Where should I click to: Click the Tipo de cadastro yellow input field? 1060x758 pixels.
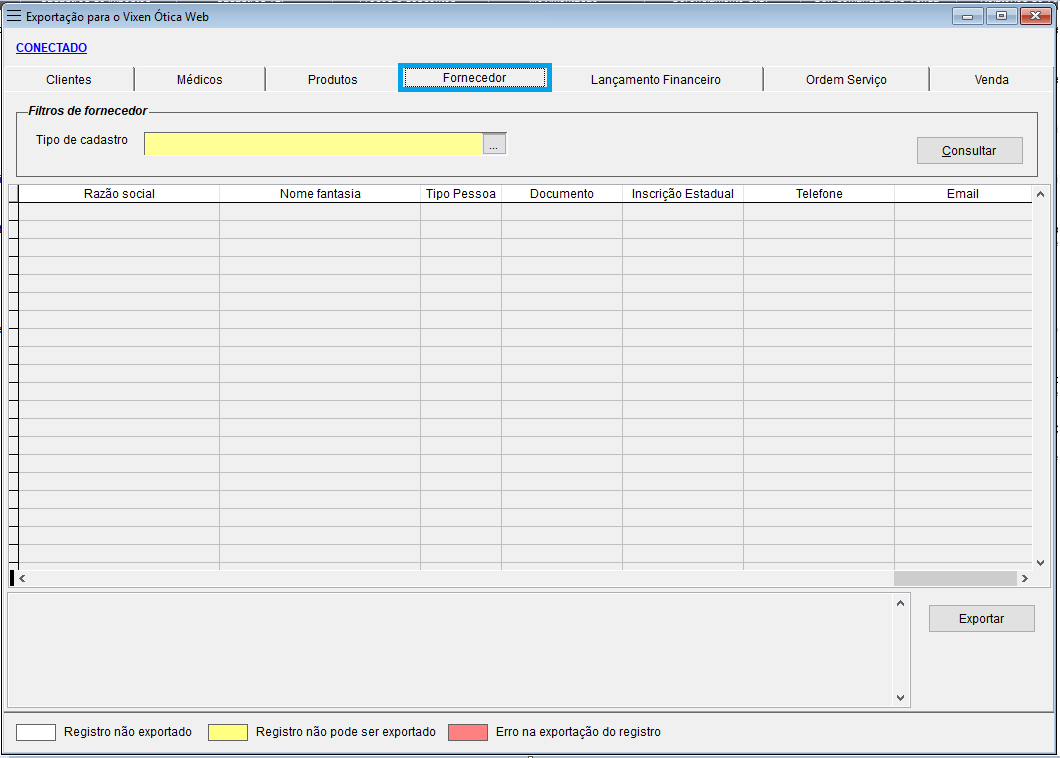(313, 144)
